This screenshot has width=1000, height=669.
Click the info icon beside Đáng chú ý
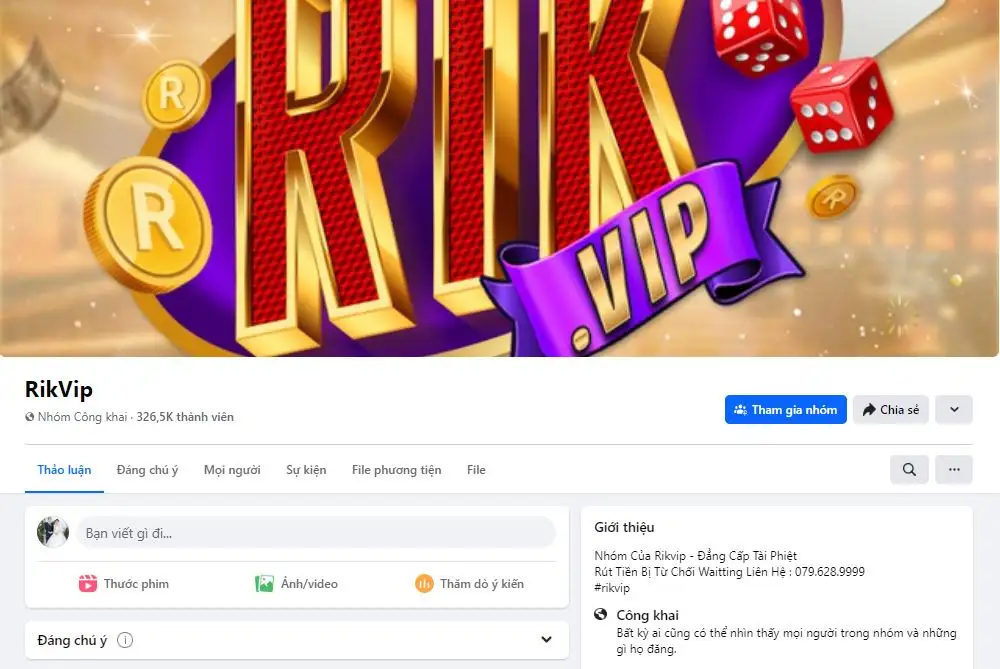[x=125, y=640]
